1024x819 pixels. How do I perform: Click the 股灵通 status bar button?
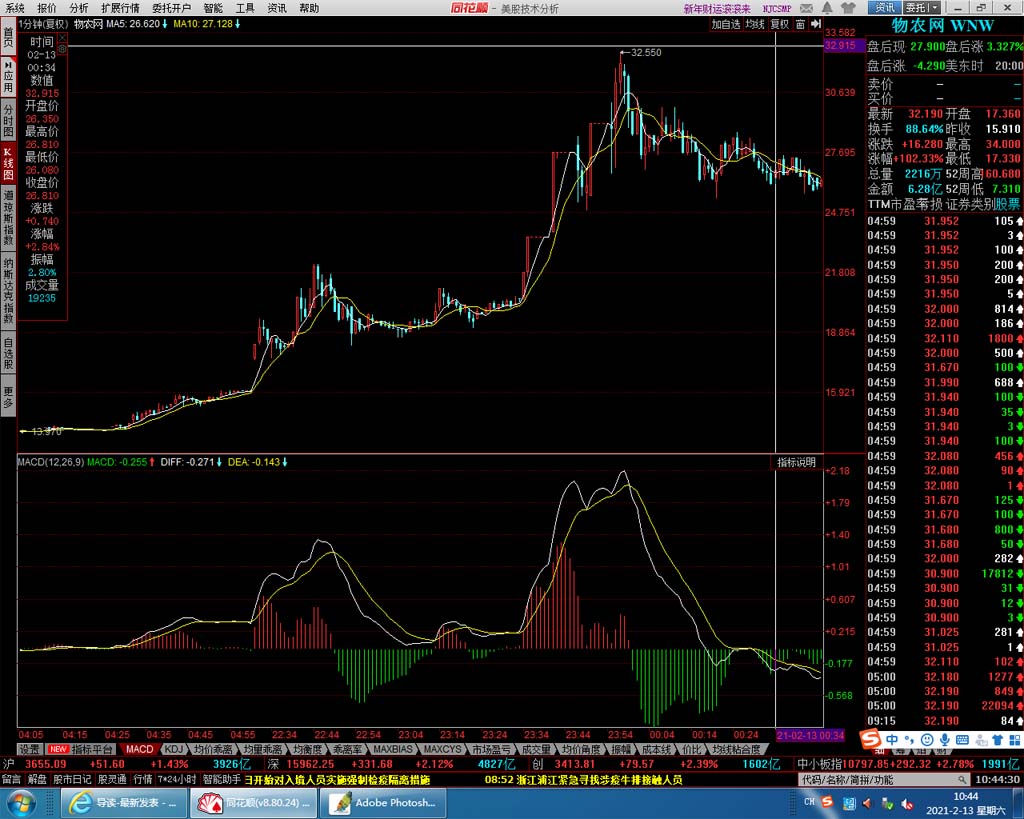tap(112, 779)
